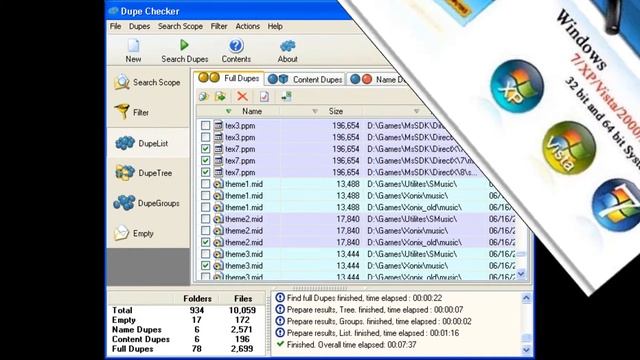Click the document page icon in list toolbar
This screenshot has height=360, width=640.
pyautogui.click(x=264, y=96)
